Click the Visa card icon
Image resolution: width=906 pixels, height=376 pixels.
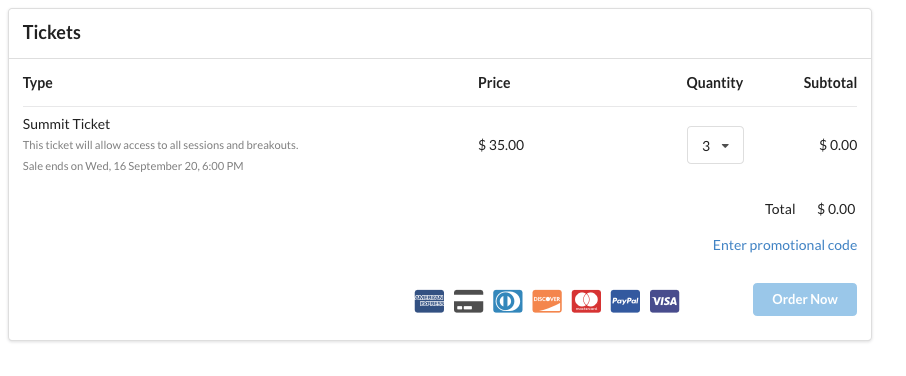click(664, 301)
